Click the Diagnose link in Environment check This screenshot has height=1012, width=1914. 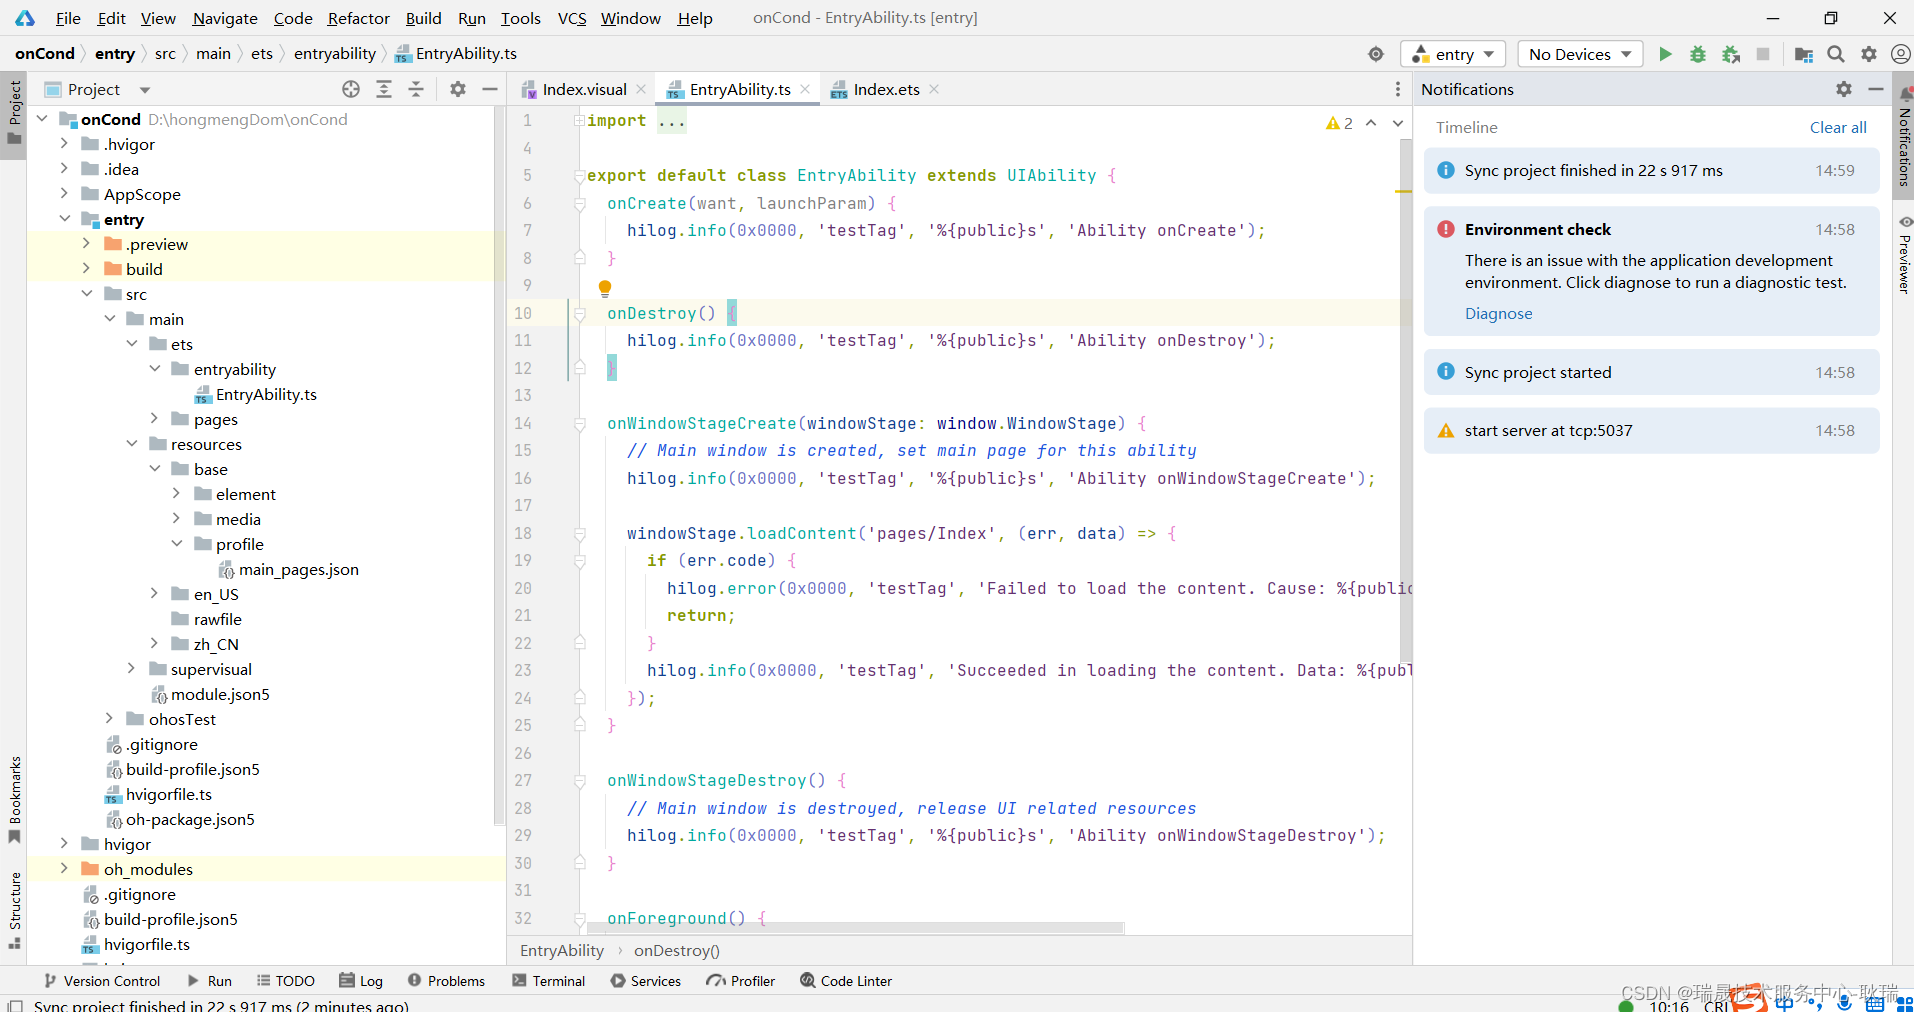pos(1497,313)
